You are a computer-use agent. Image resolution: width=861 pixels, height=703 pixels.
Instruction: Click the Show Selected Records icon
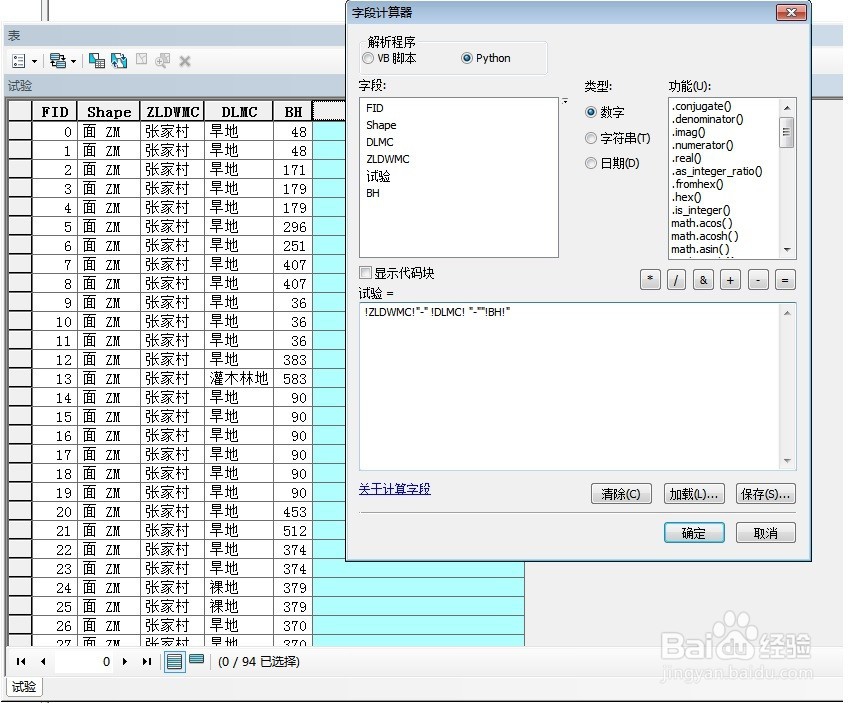196,659
